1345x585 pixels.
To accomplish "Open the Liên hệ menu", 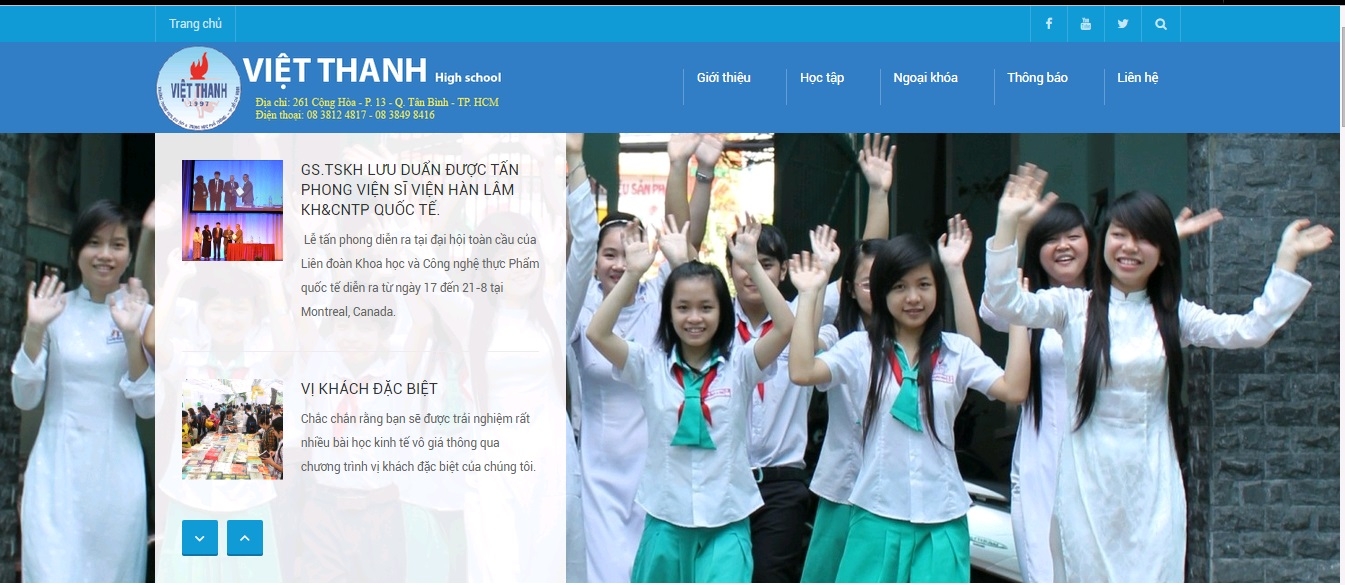I will click(1137, 78).
